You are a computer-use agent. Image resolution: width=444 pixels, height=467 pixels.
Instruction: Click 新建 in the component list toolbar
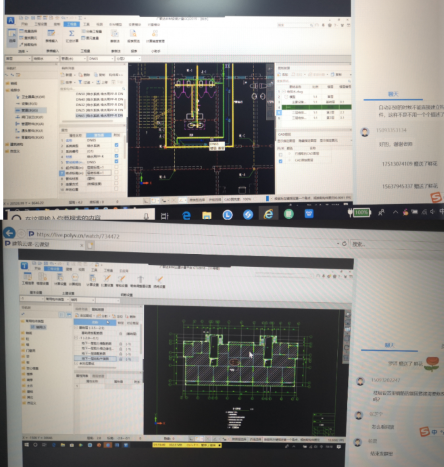click(x=67, y=75)
